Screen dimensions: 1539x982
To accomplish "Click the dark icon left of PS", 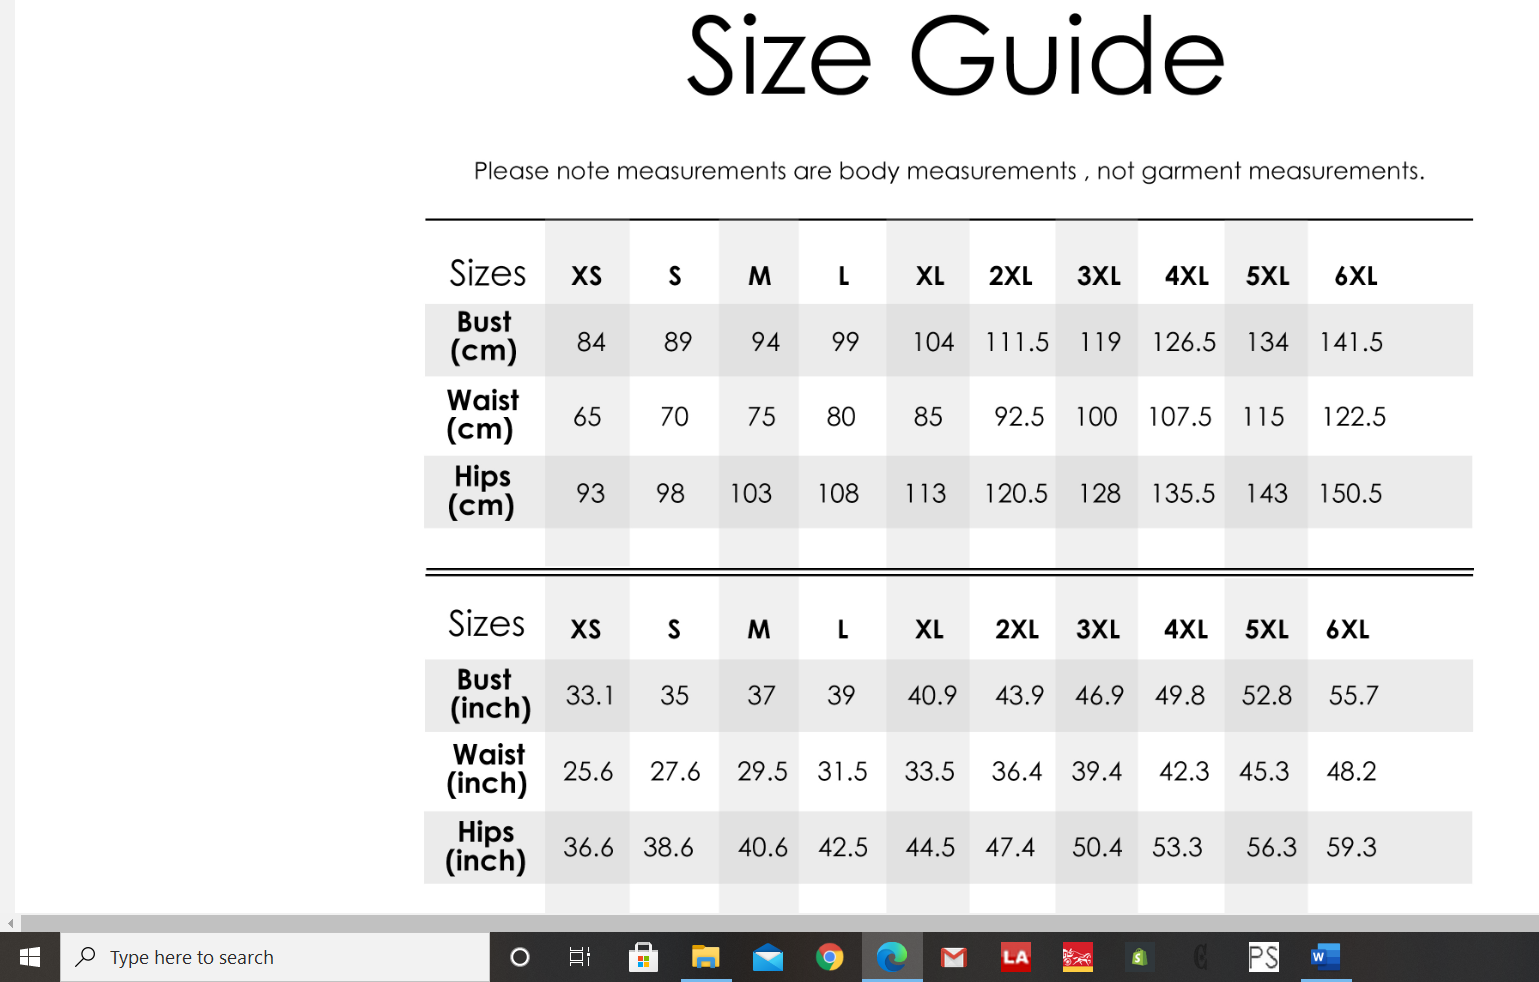I will click(x=1201, y=957).
